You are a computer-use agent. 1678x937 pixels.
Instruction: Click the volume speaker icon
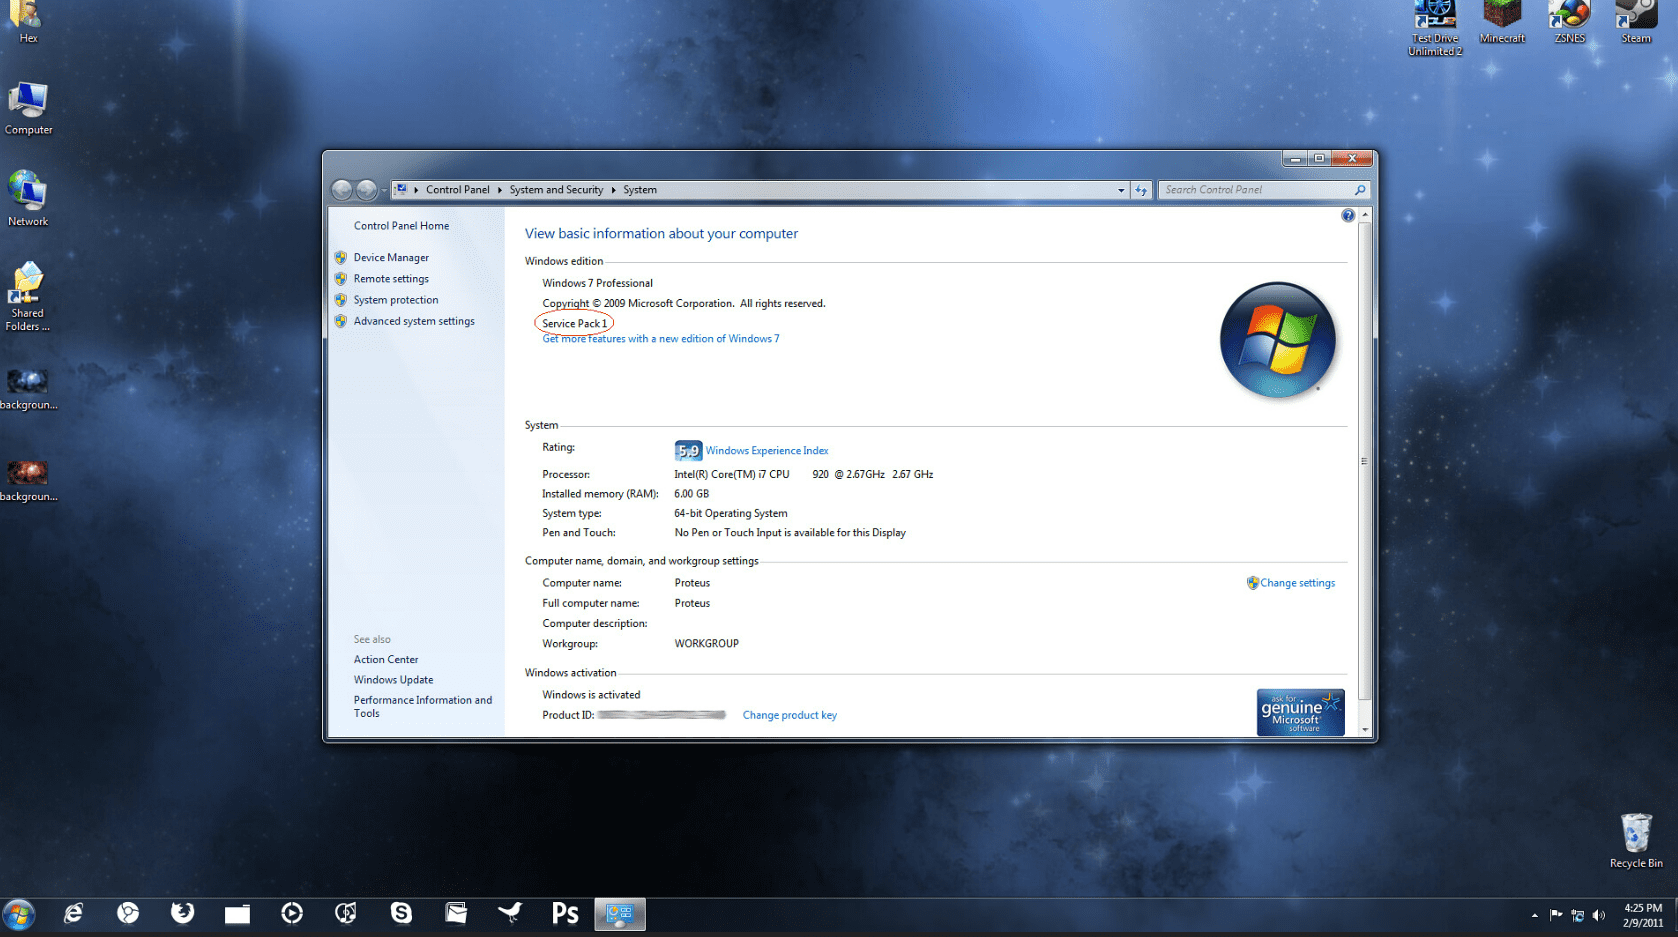(x=1599, y=915)
